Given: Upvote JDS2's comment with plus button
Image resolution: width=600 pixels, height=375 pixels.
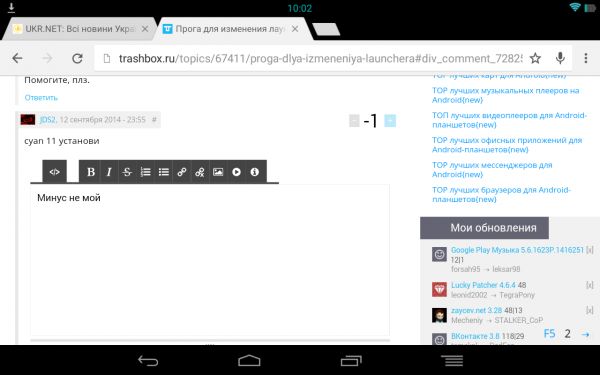Looking at the screenshot, I should click(390, 121).
